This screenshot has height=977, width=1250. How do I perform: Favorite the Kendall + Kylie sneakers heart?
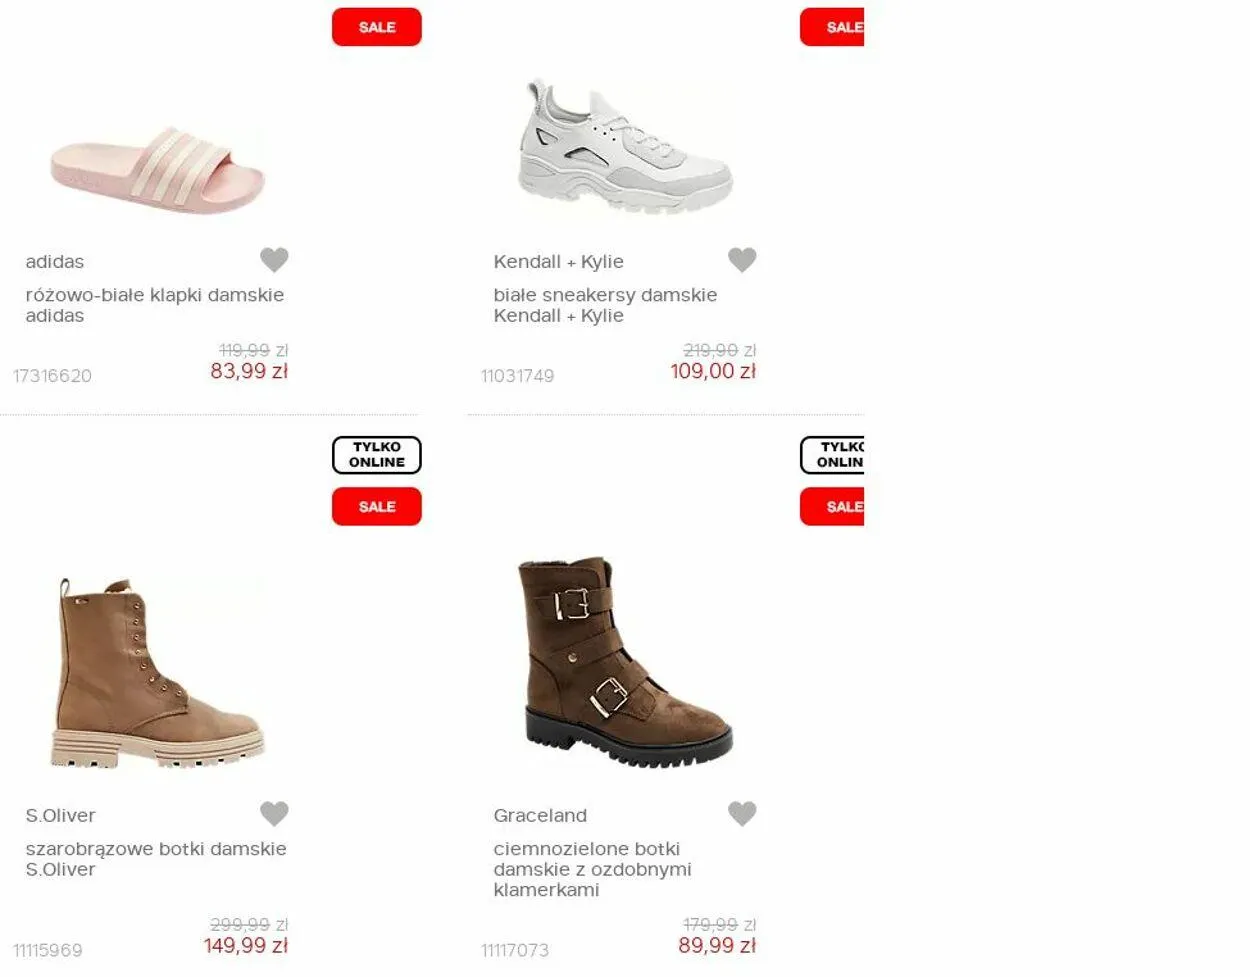pyautogui.click(x=742, y=260)
